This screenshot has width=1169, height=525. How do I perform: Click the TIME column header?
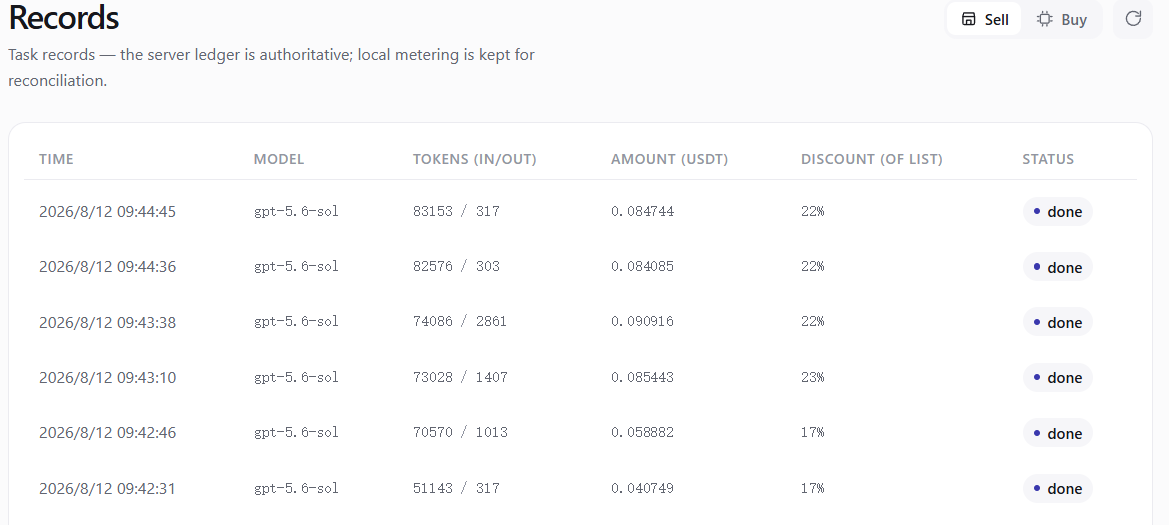click(56, 159)
